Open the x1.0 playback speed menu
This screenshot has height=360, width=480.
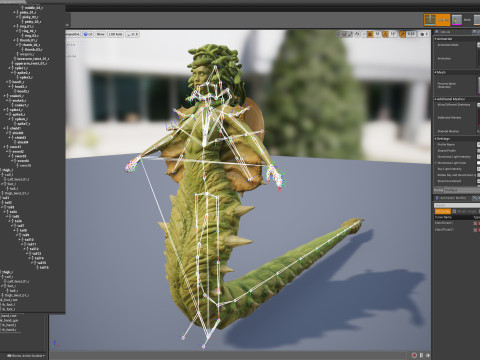pyautogui.click(x=133, y=34)
